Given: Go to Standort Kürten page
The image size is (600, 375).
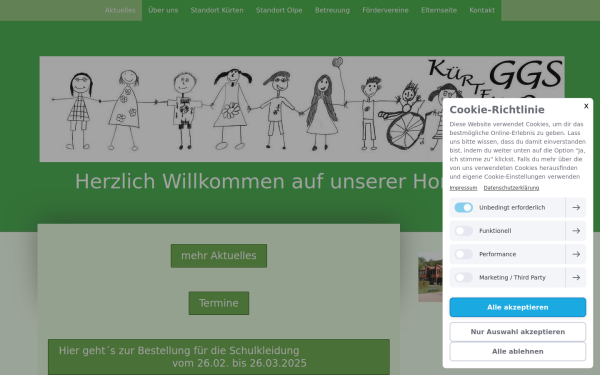Looking at the screenshot, I should click(x=217, y=10).
